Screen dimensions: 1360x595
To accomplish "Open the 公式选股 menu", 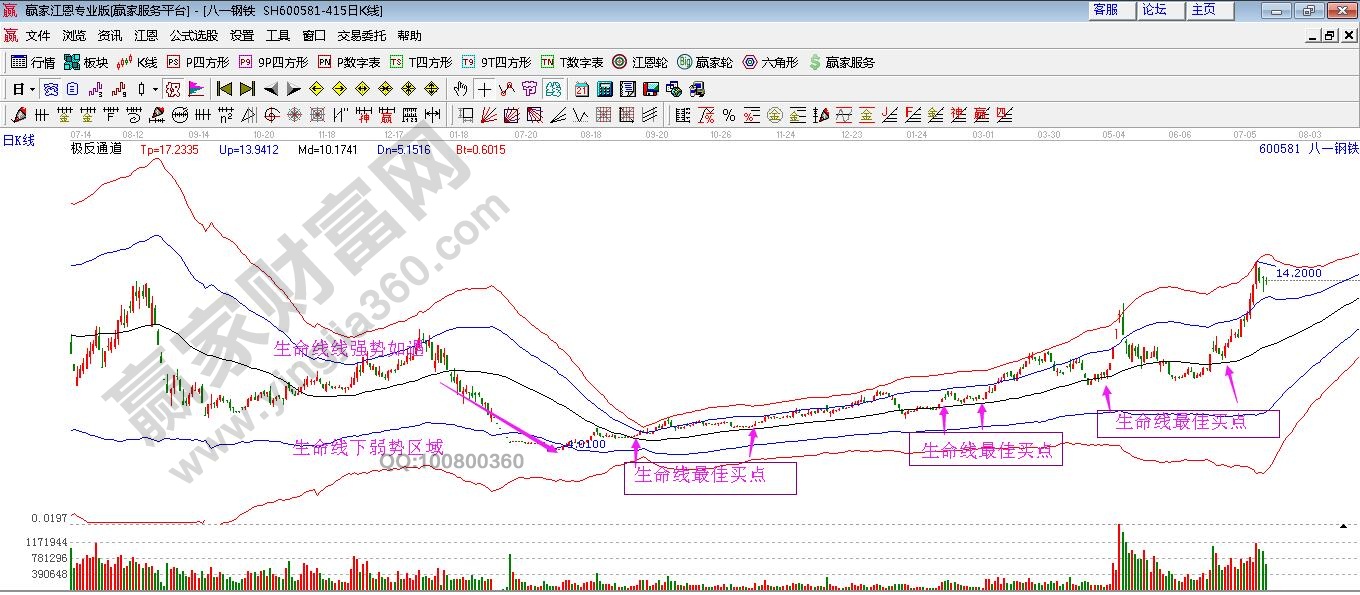I will coord(193,35).
